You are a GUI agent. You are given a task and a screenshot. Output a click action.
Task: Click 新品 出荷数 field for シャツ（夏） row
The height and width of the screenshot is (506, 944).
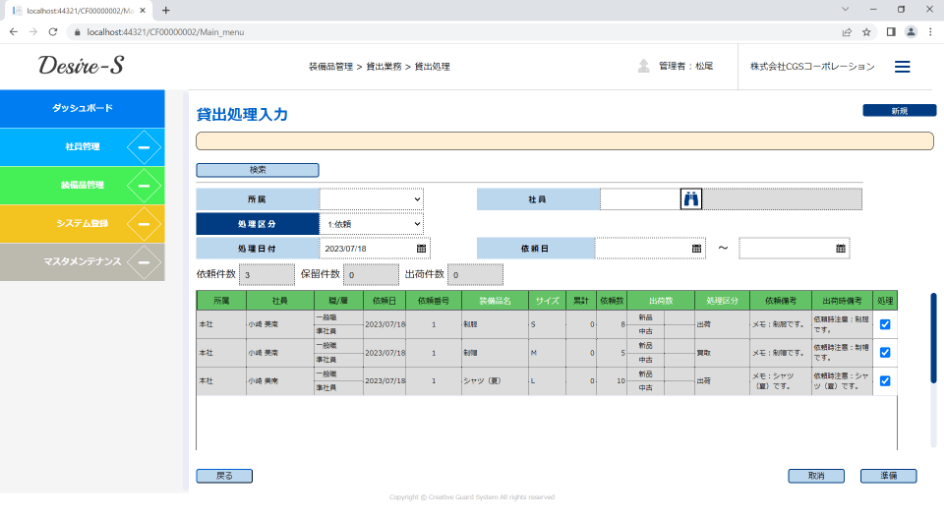(679, 374)
